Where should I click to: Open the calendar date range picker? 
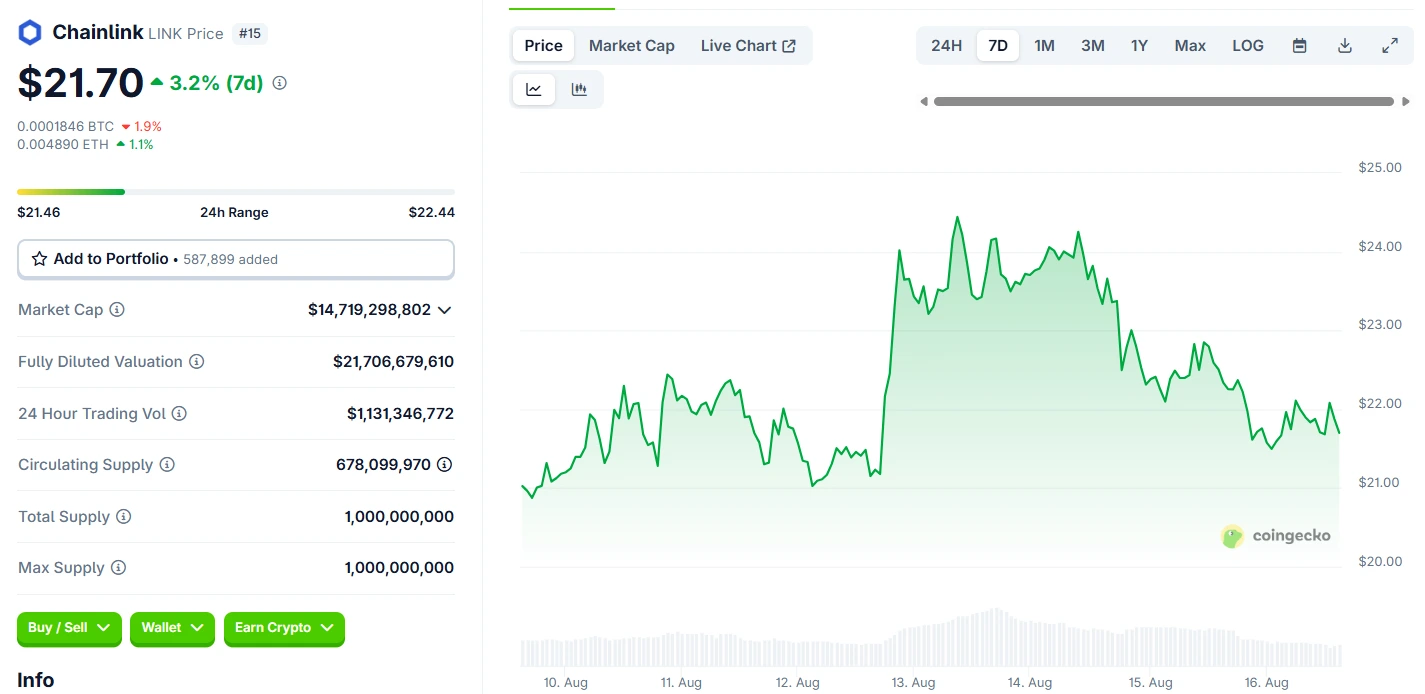[1300, 46]
